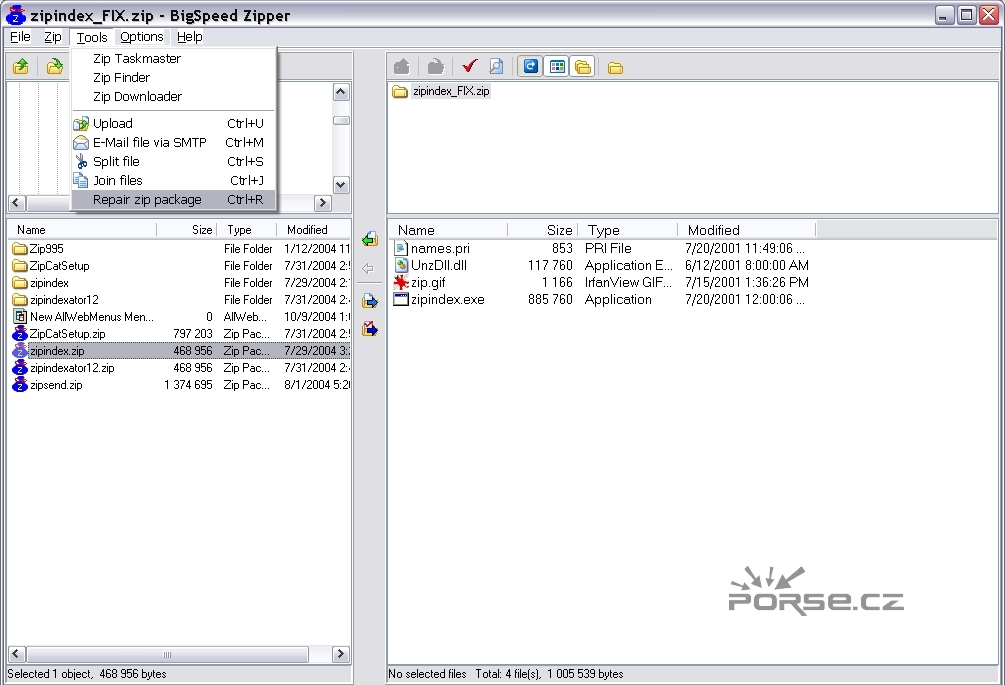Select the zipindex folder row
This screenshot has width=1005, height=685.
[181, 283]
